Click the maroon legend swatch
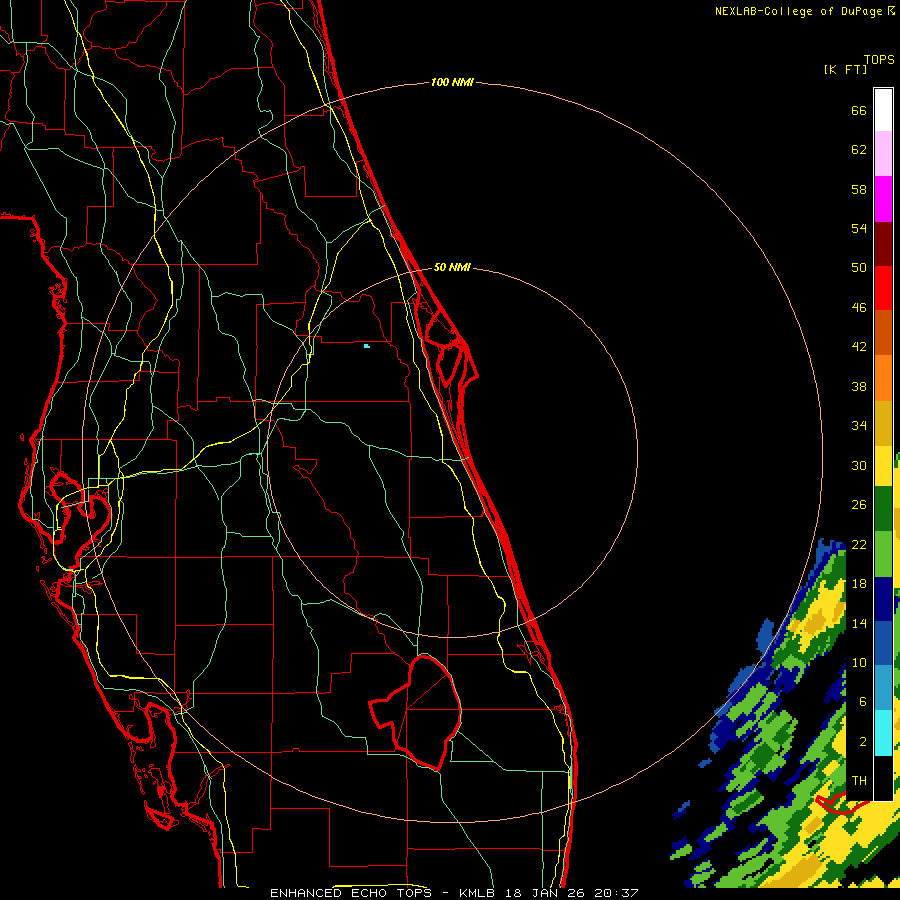Screen dimensions: 900x900 (883, 244)
